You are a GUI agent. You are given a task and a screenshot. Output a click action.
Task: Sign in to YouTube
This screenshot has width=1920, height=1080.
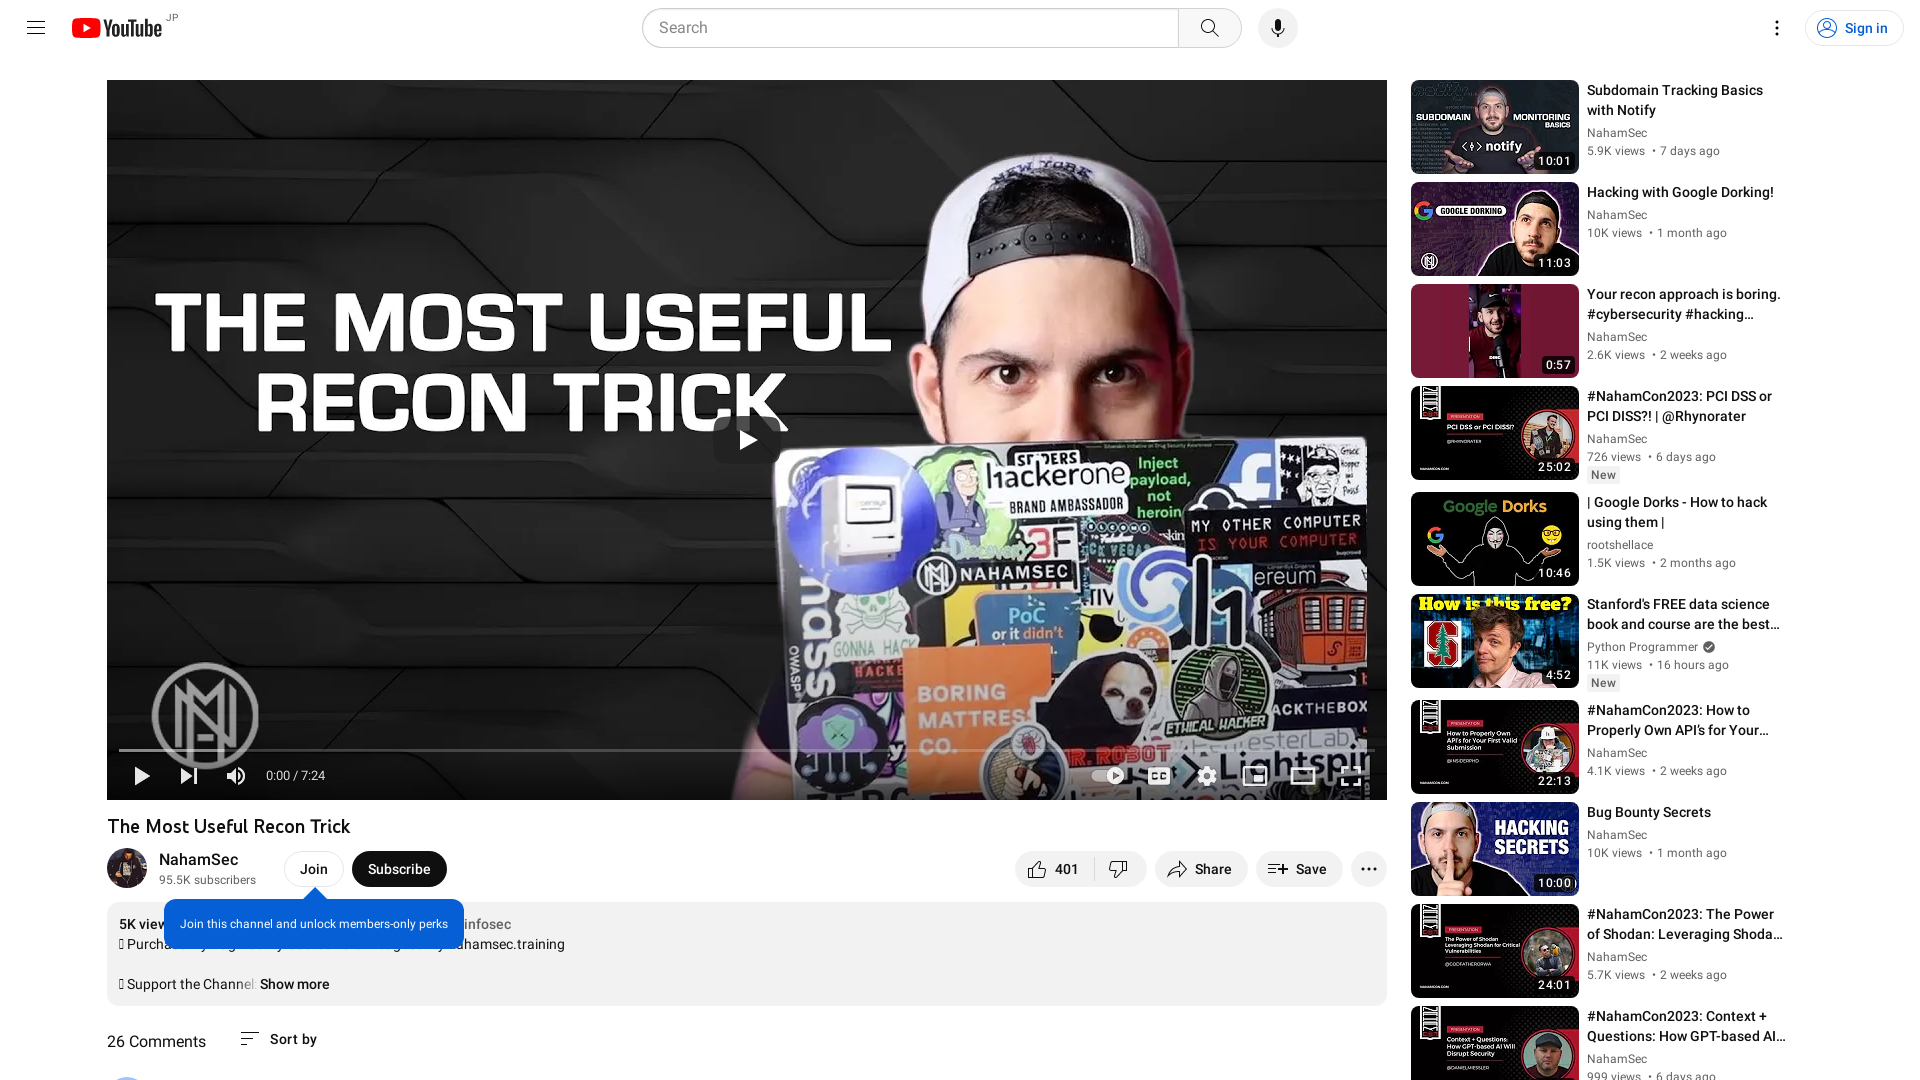pos(1853,28)
